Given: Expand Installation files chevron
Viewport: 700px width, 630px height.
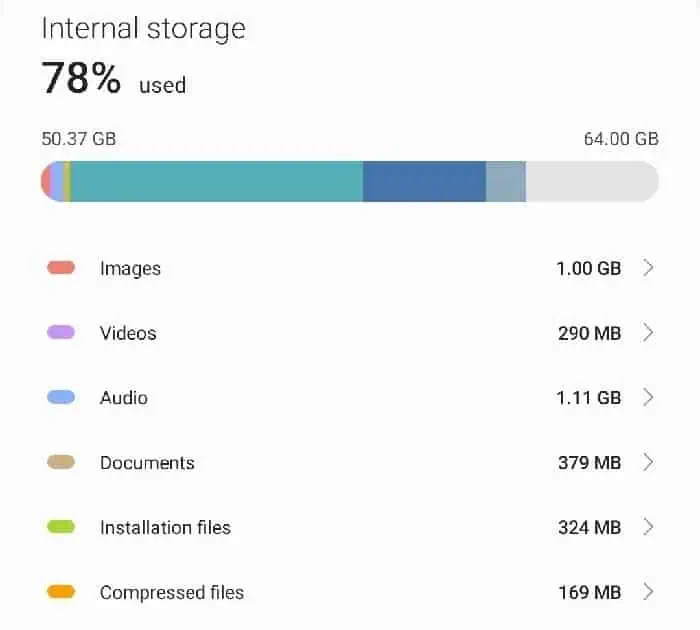Looking at the screenshot, I should 648,527.
